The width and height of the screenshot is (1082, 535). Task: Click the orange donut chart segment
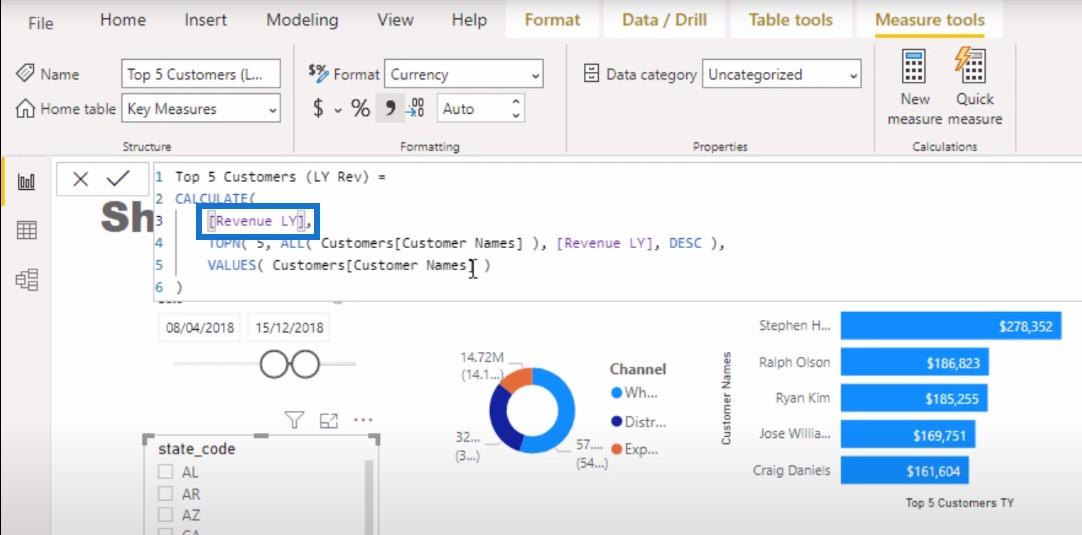(x=516, y=379)
